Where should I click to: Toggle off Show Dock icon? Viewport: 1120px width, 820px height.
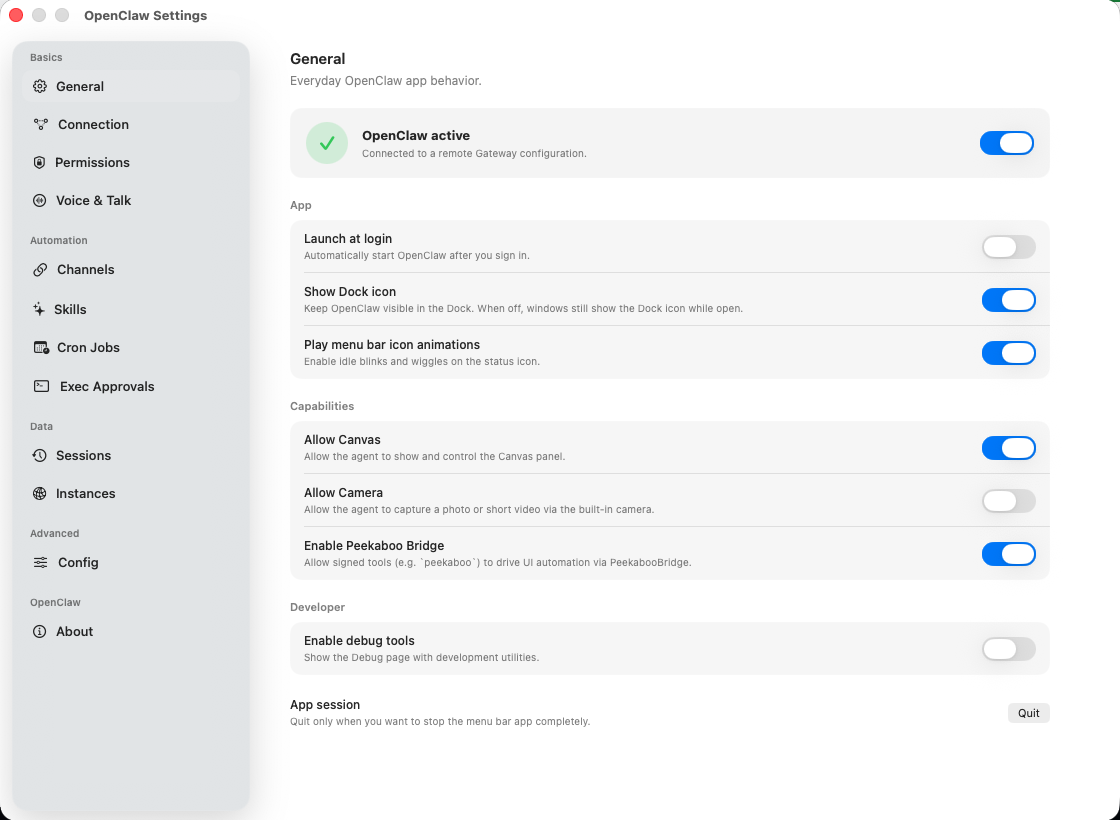[x=1009, y=300]
